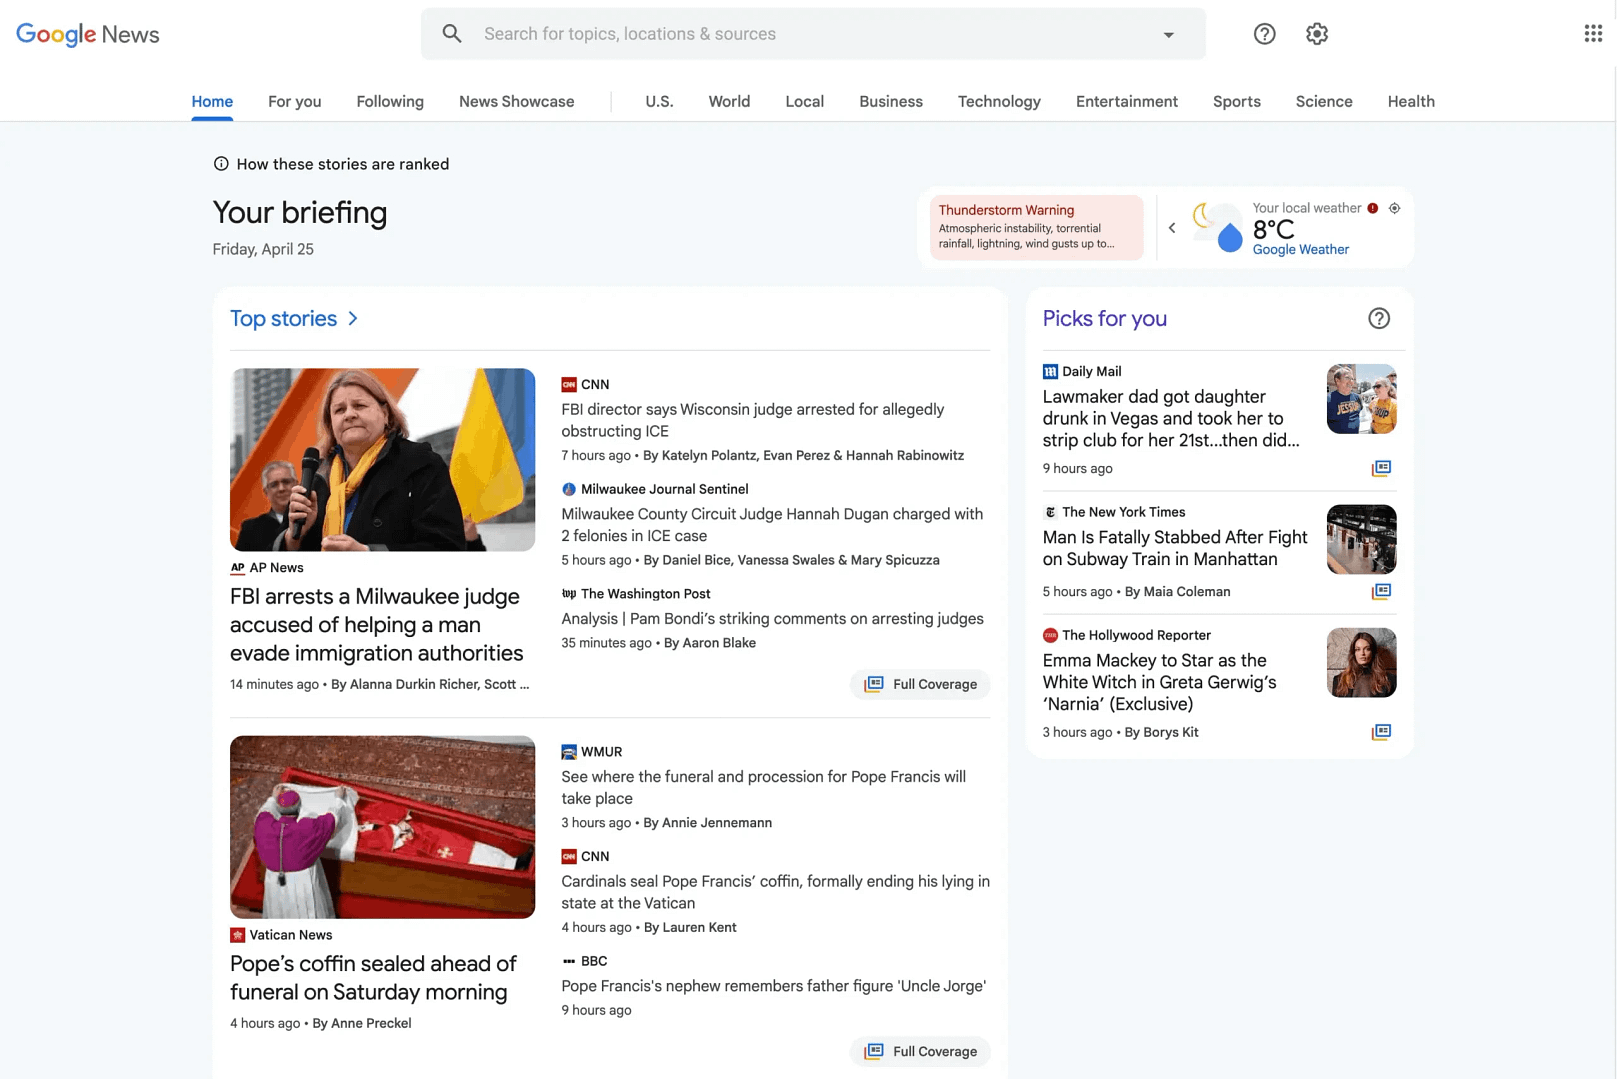Open Pope's coffin sealed ahead of funeral headline
This screenshot has height=1079, width=1617.
click(374, 978)
